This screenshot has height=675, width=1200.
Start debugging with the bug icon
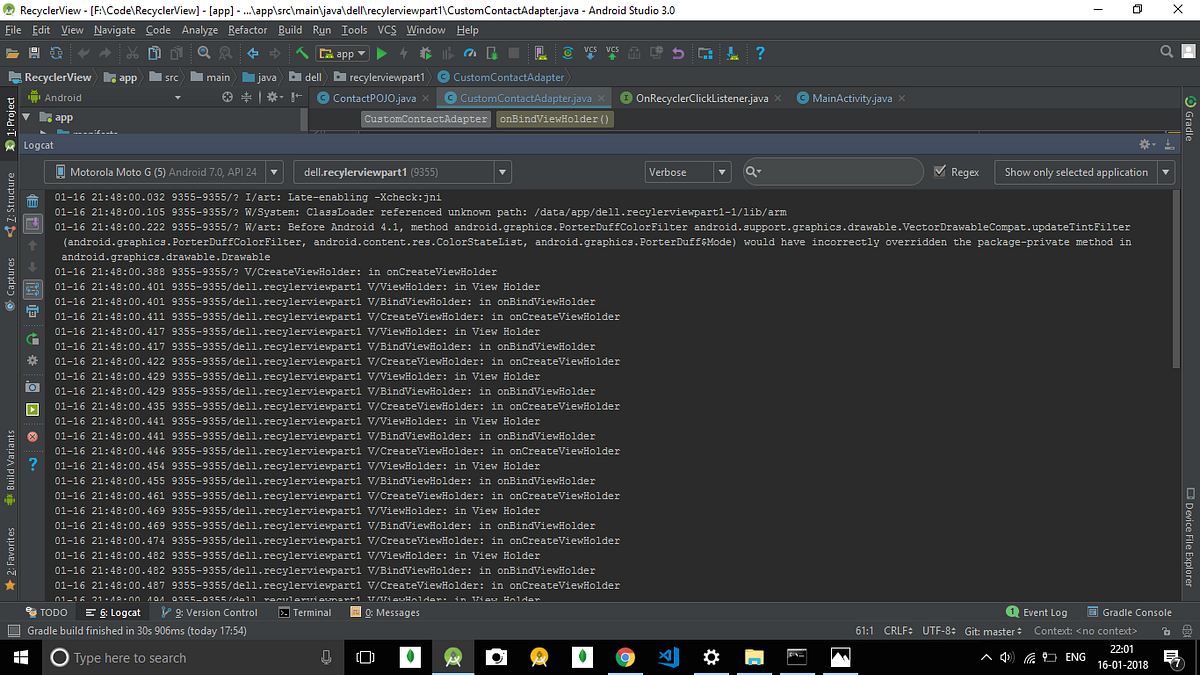point(424,53)
